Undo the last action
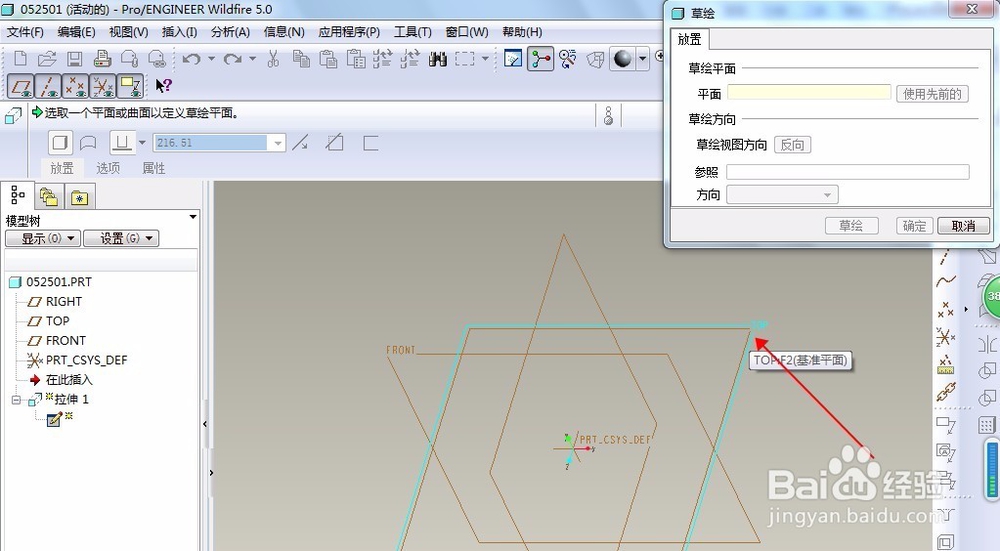 tap(191, 59)
